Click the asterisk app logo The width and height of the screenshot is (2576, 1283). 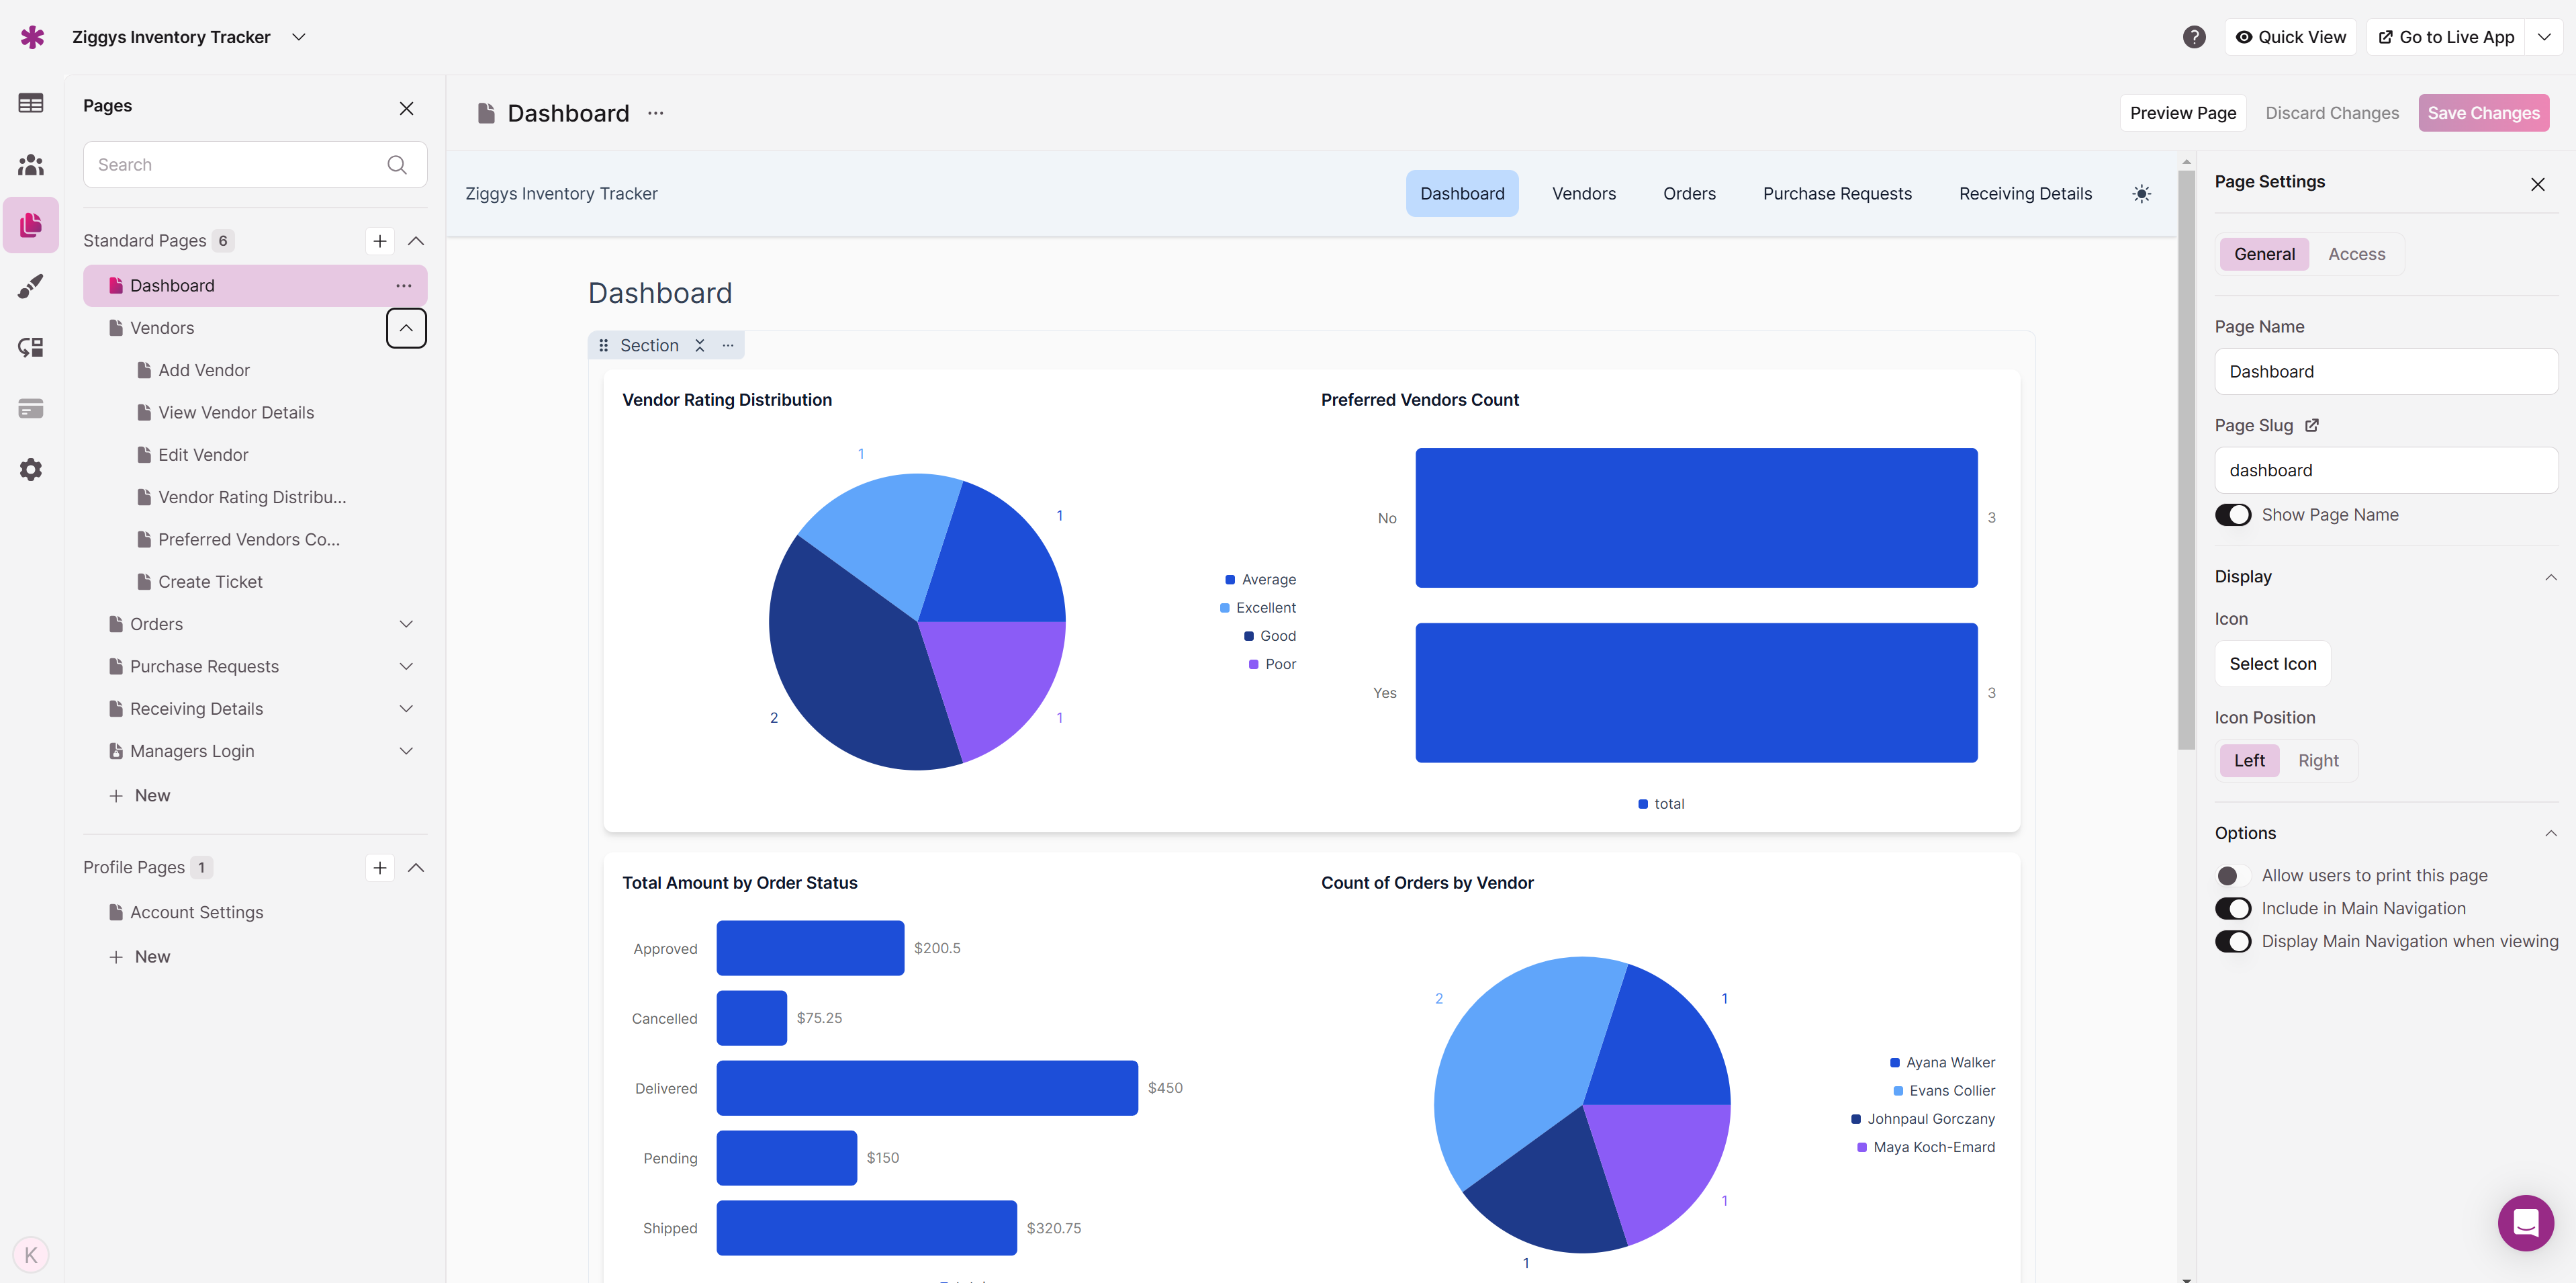point(32,37)
